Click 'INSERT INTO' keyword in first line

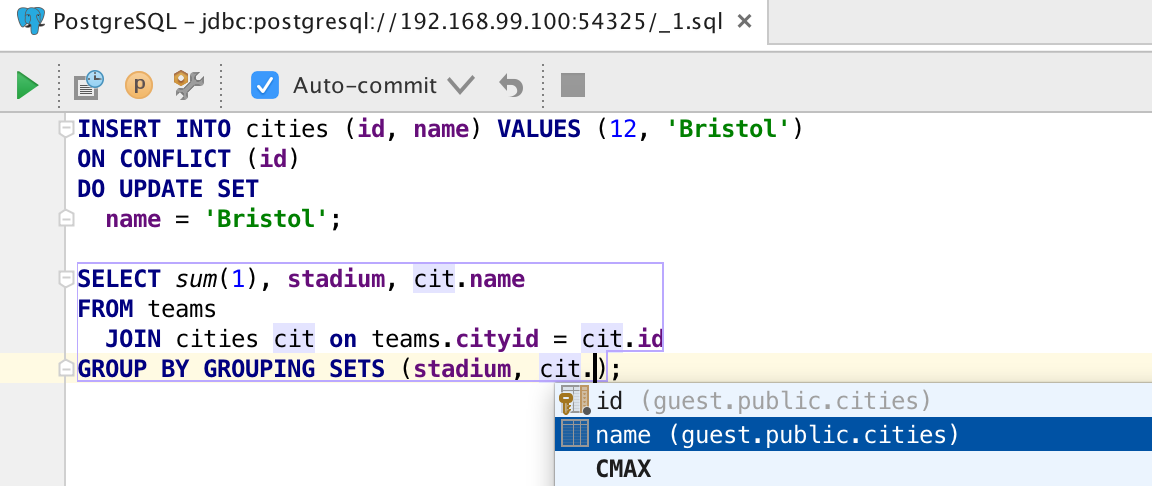154,129
